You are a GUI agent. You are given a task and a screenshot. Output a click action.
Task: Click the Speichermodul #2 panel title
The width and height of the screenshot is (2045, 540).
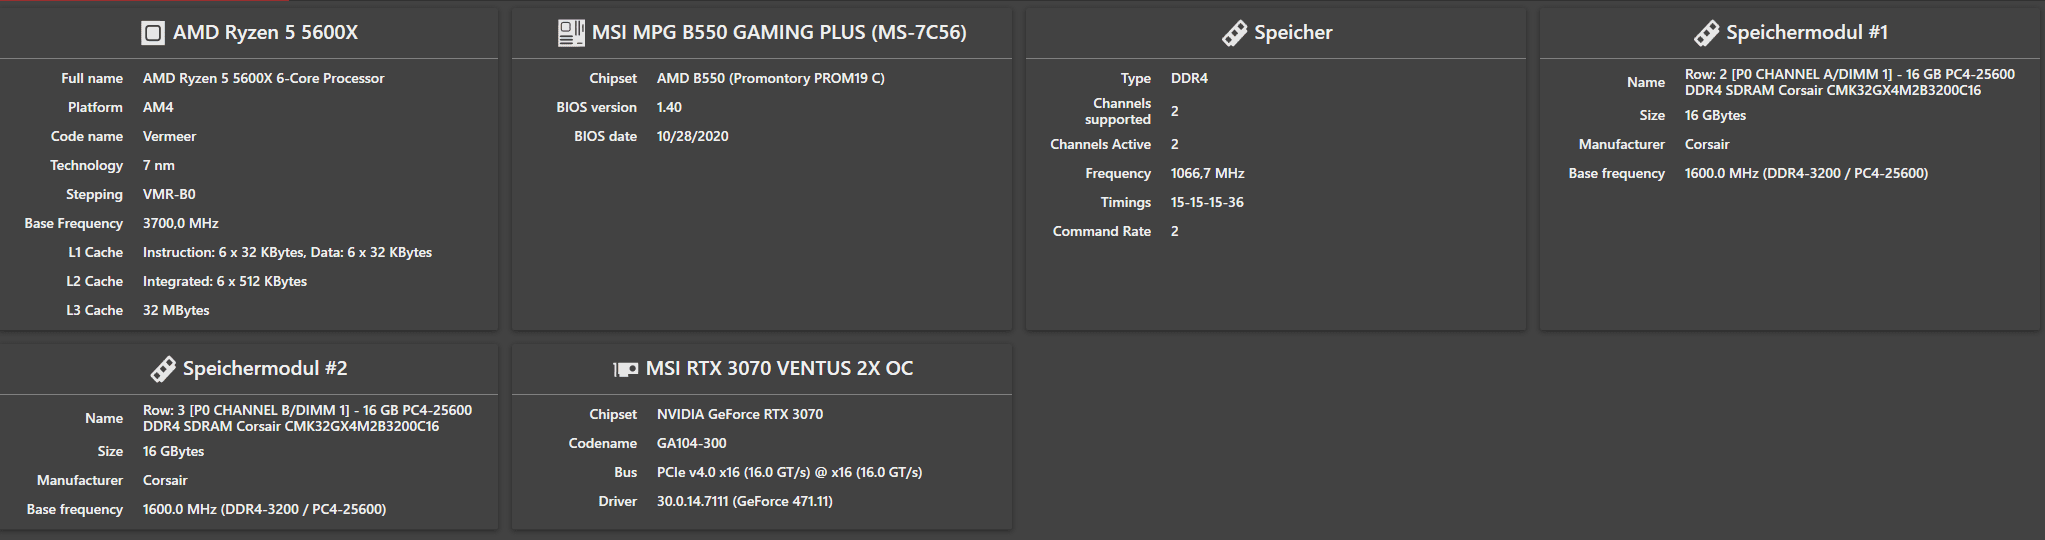coord(265,369)
